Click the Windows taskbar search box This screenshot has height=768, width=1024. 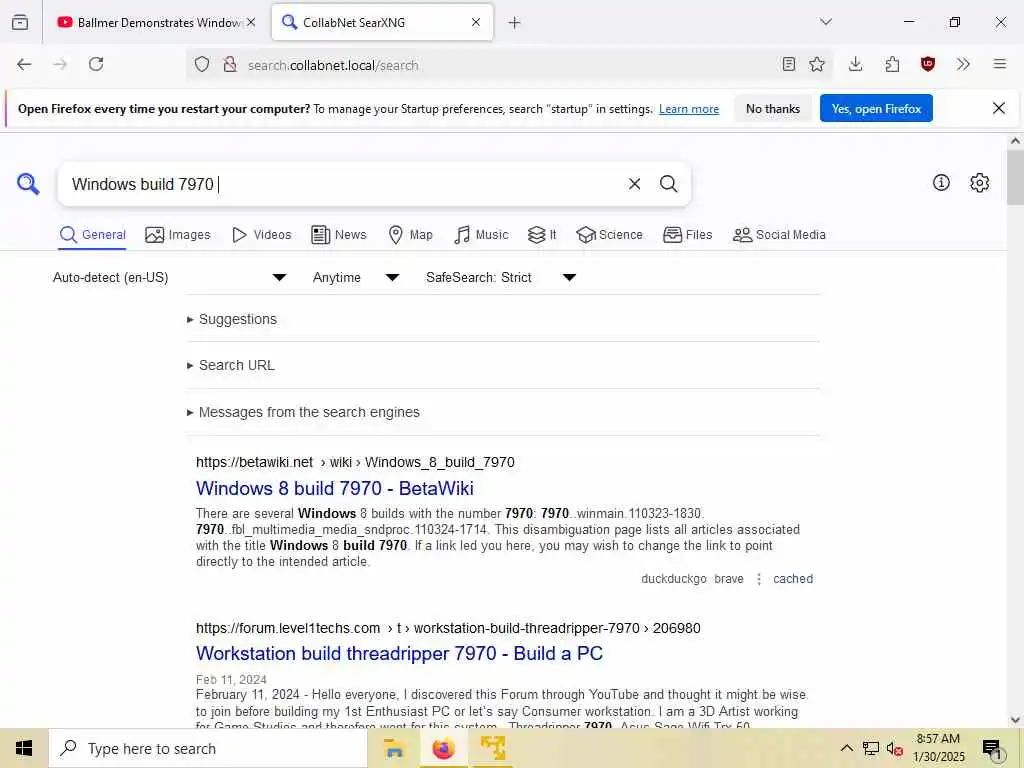click(x=208, y=748)
